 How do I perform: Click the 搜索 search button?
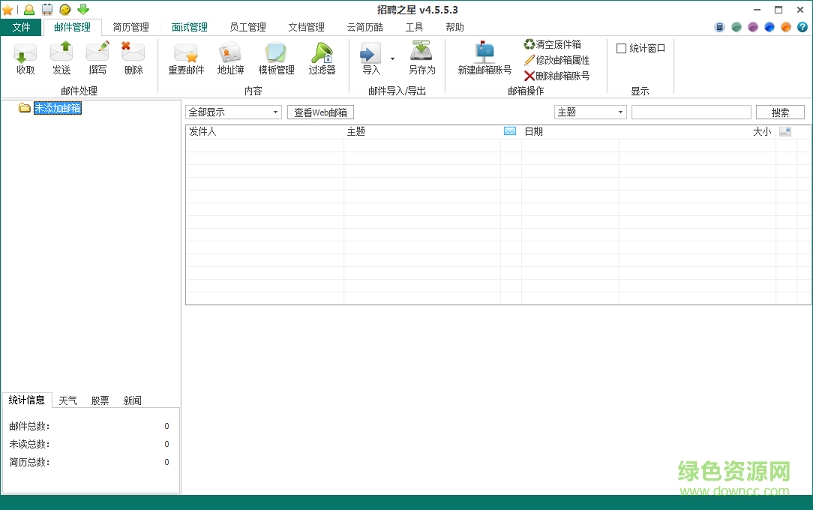(780, 112)
